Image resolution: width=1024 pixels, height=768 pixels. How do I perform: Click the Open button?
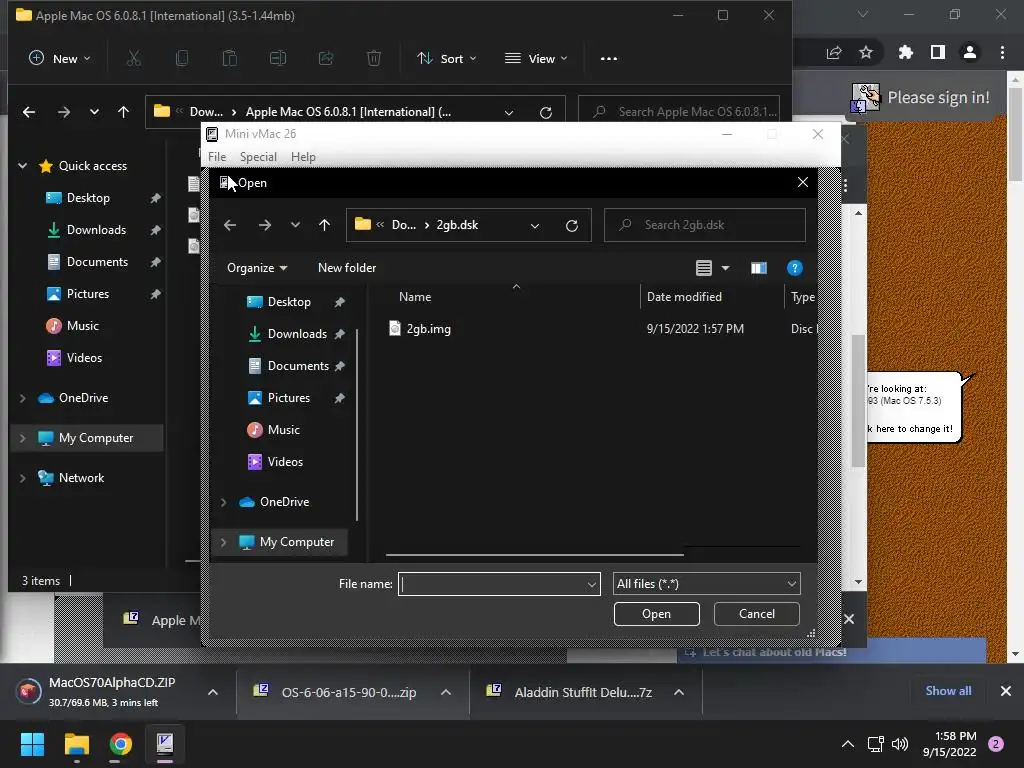656,614
